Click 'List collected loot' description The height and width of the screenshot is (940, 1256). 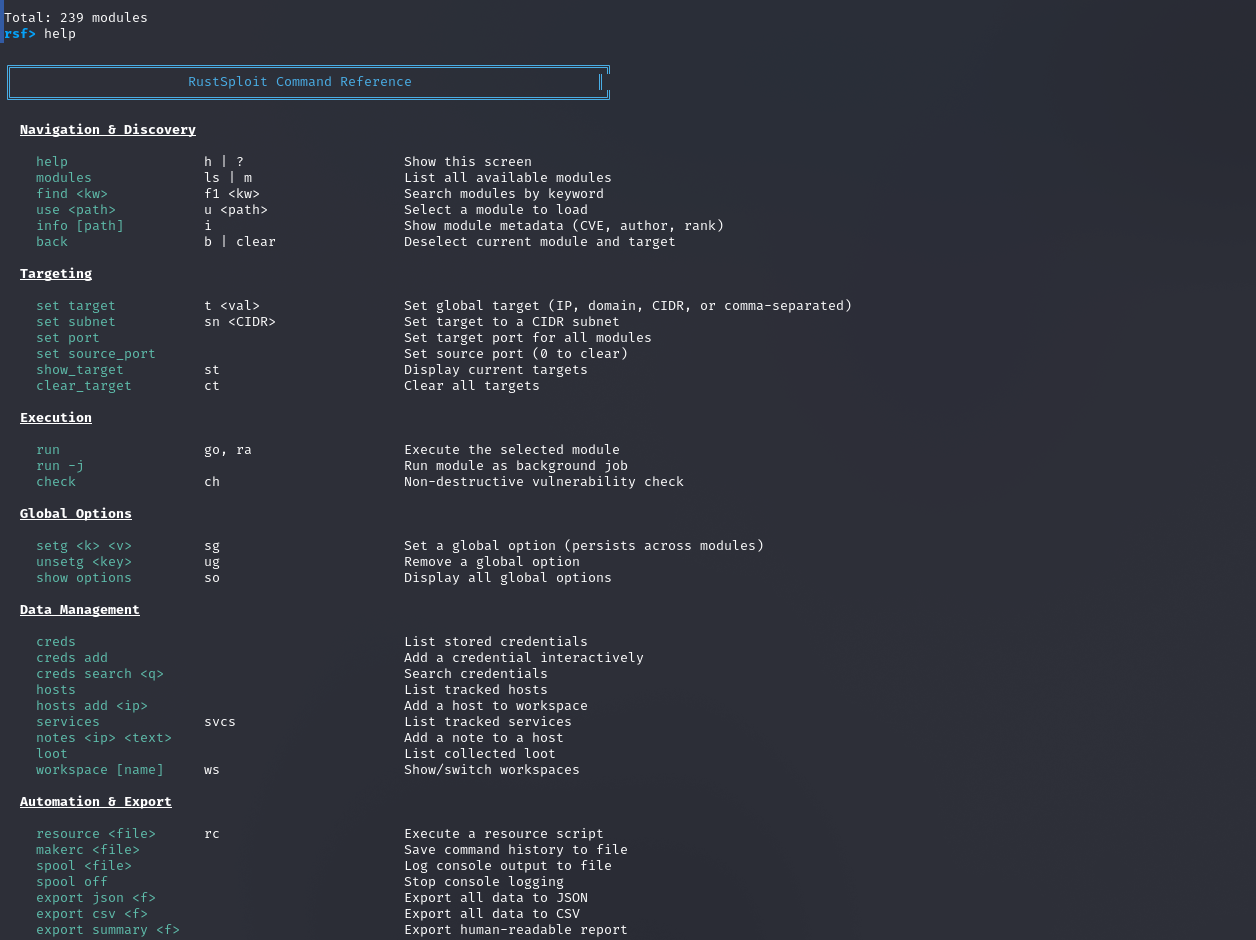[480, 754]
